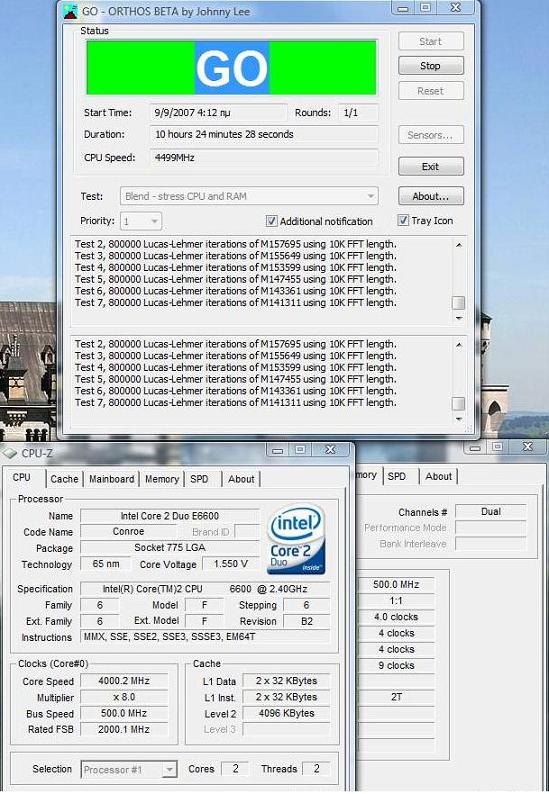The width and height of the screenshot is (549, 794).
Task: Click the Technology value 65 nm
Action: click(106, 564)
